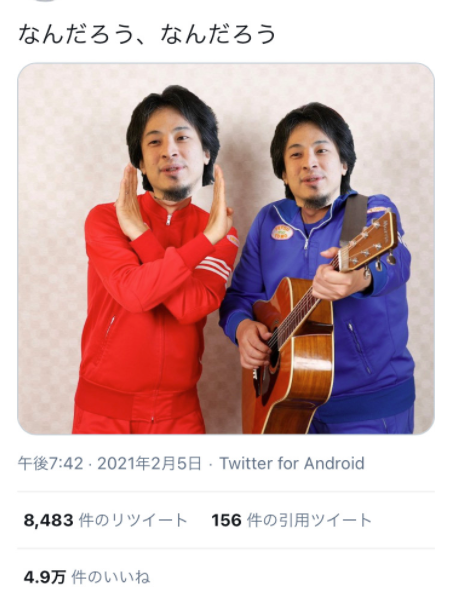This screenshot has height=590, width=451.
Task: Click the 件の引用ツイート label
Action: (309, 520)
